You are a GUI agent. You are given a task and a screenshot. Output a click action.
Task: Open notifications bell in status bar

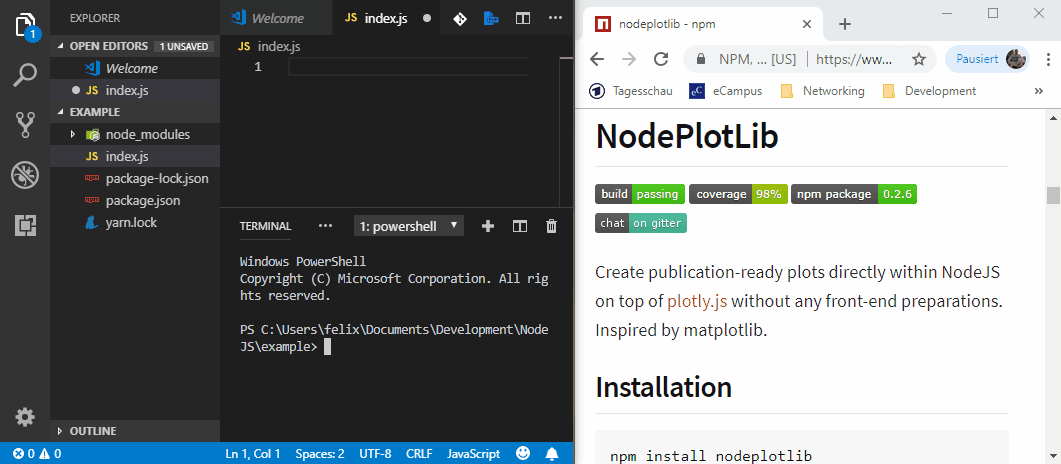click(x=552, y=453)
